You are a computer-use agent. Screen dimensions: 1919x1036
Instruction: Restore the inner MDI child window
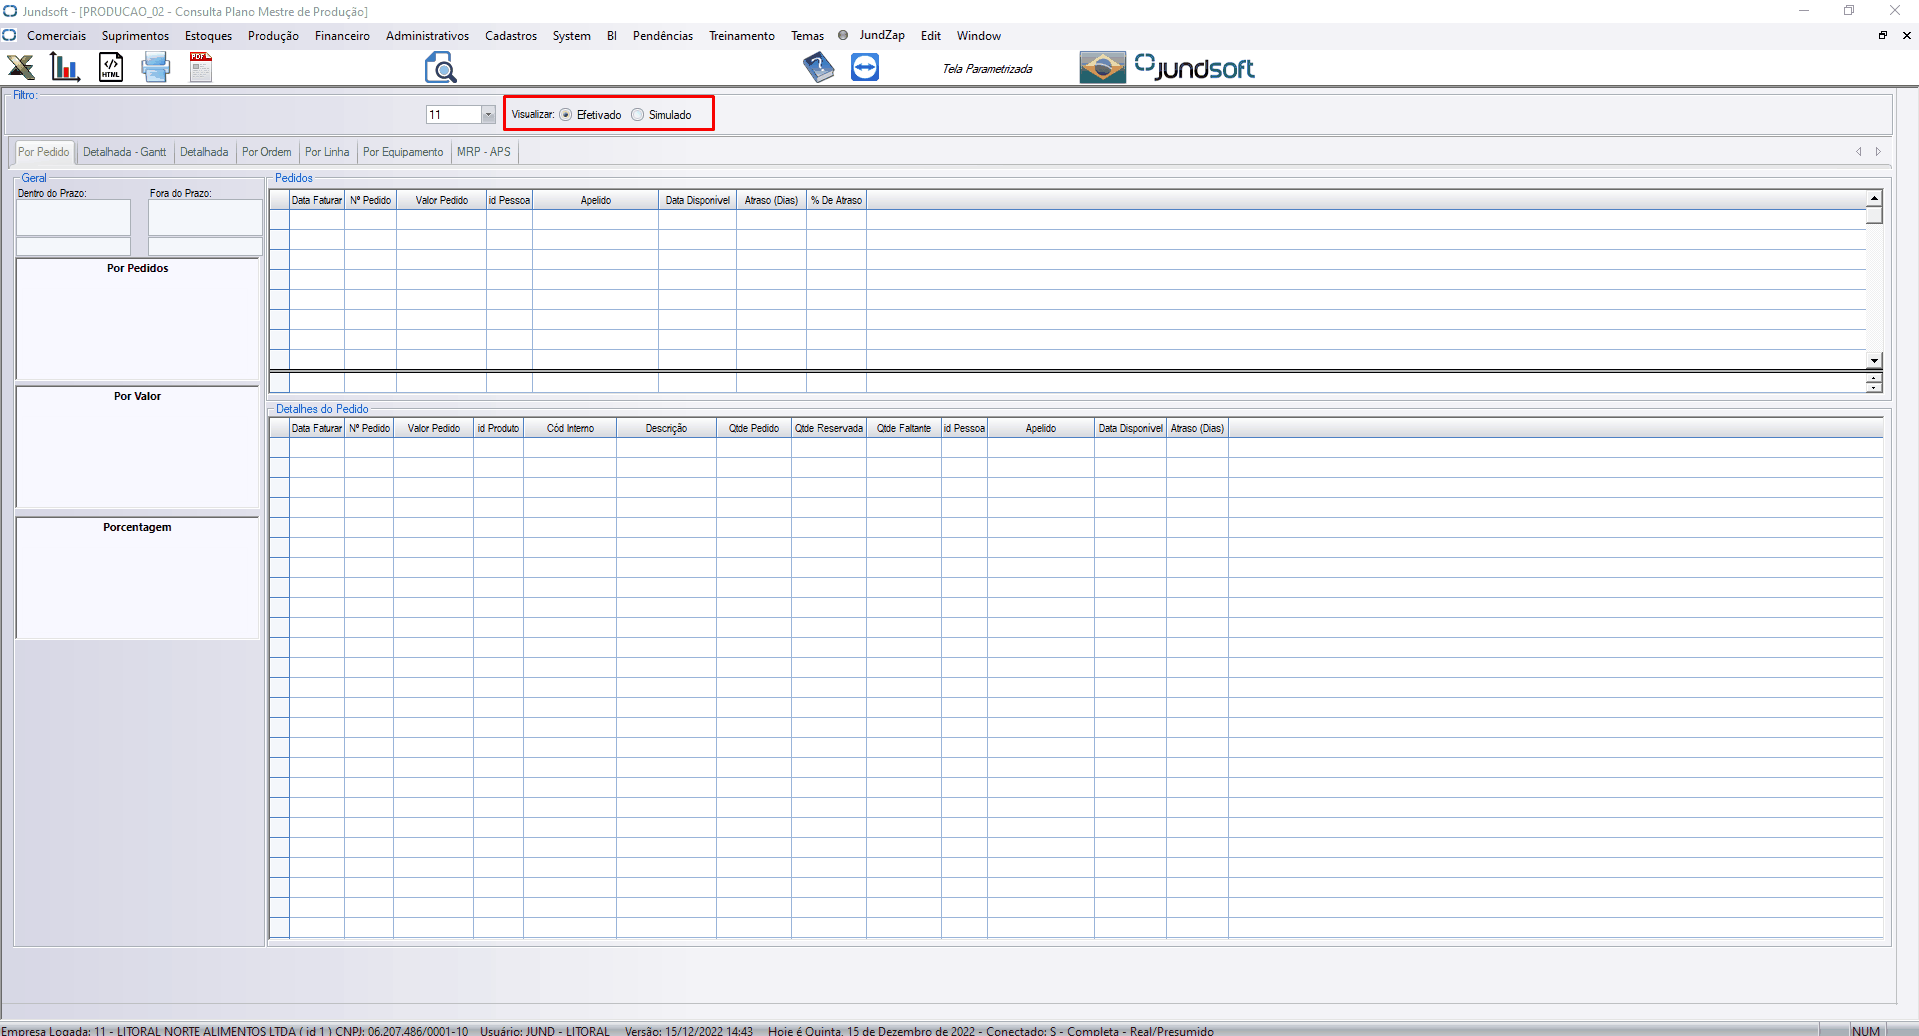pyautogui.click(x=1883, y=35)
